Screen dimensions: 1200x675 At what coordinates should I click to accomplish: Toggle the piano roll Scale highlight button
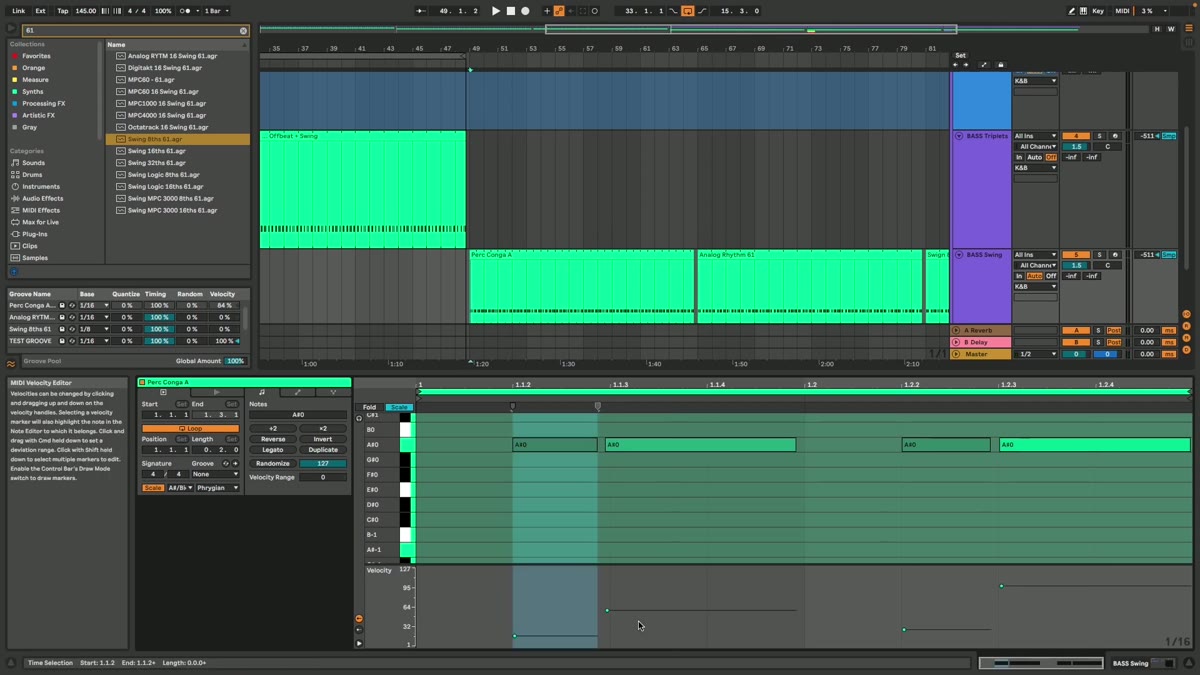coord(398,407)
